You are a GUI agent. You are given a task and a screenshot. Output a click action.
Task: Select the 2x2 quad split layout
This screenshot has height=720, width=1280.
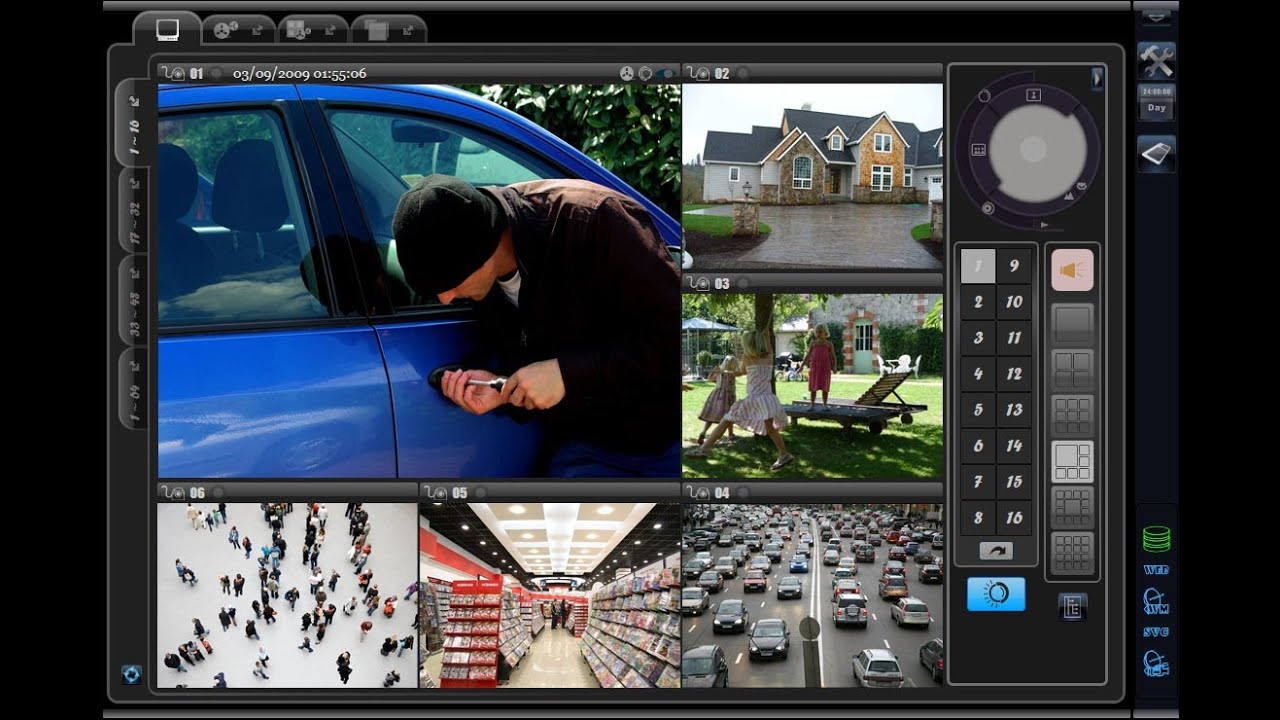click(1072, 369)
